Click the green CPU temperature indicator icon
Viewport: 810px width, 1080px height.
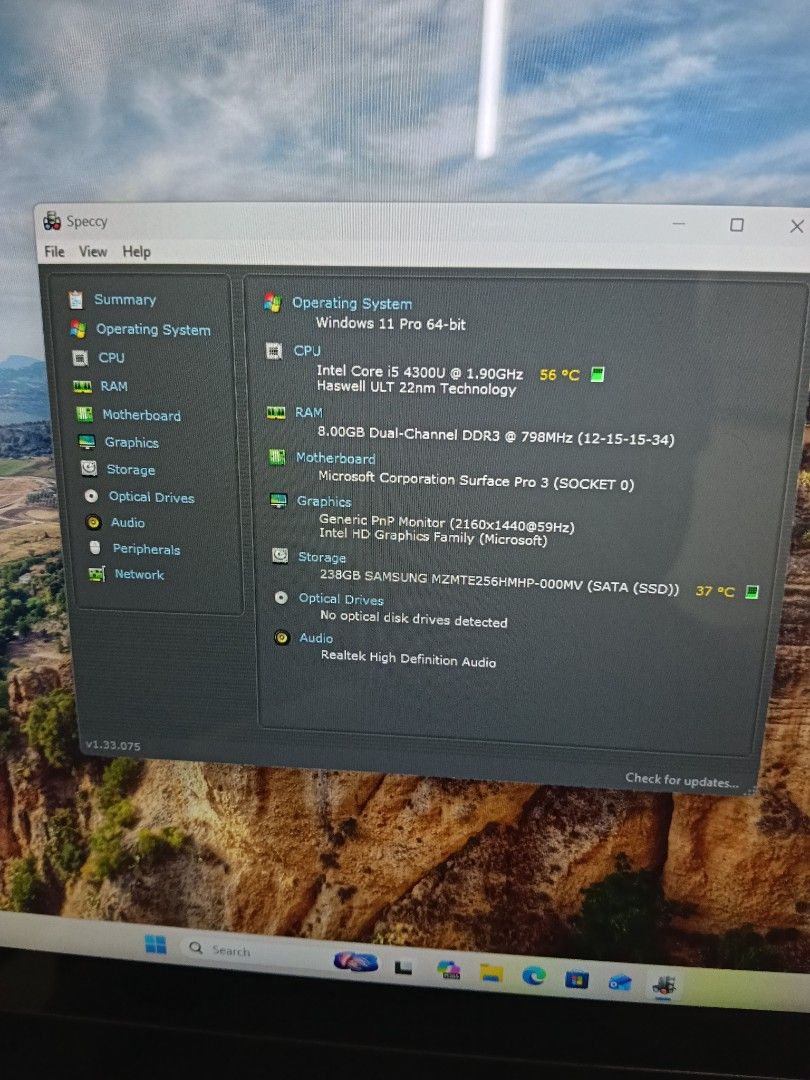tap(597, 374)
